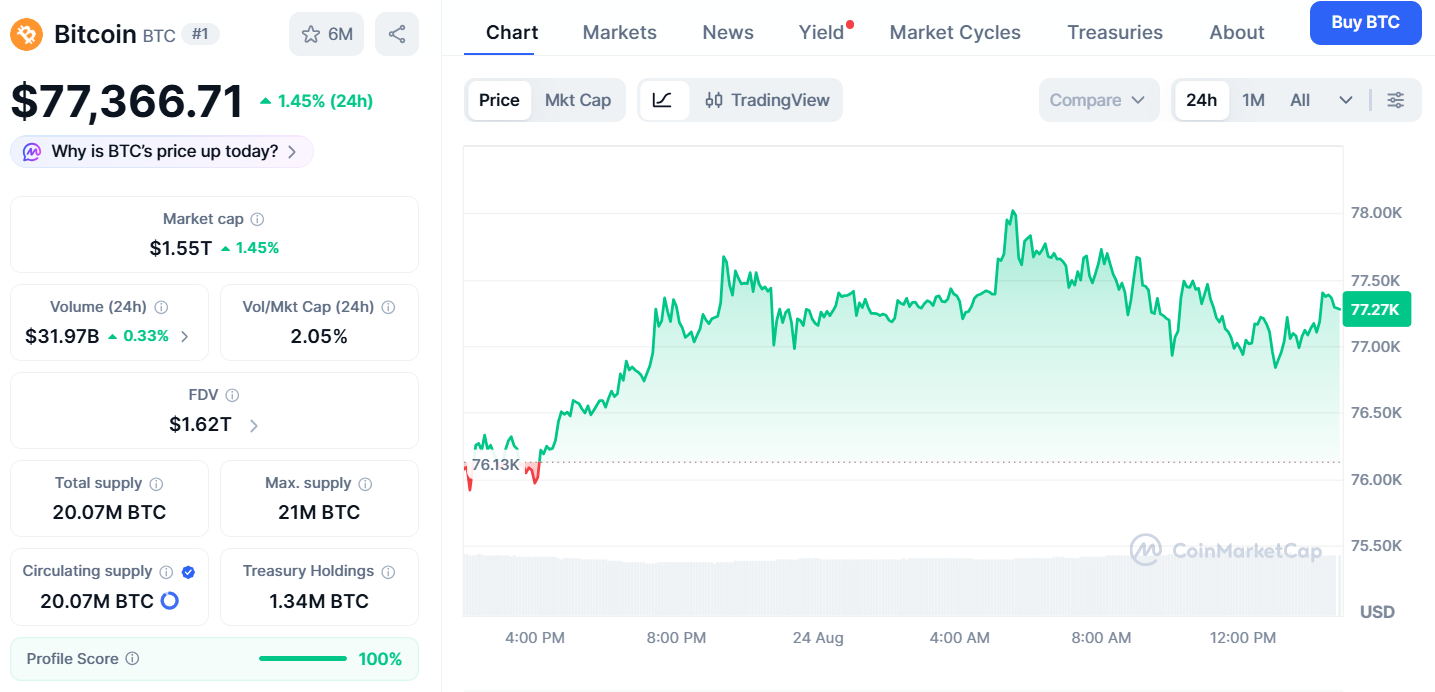Expand Volume (24h) details arrow

[184, 337]
